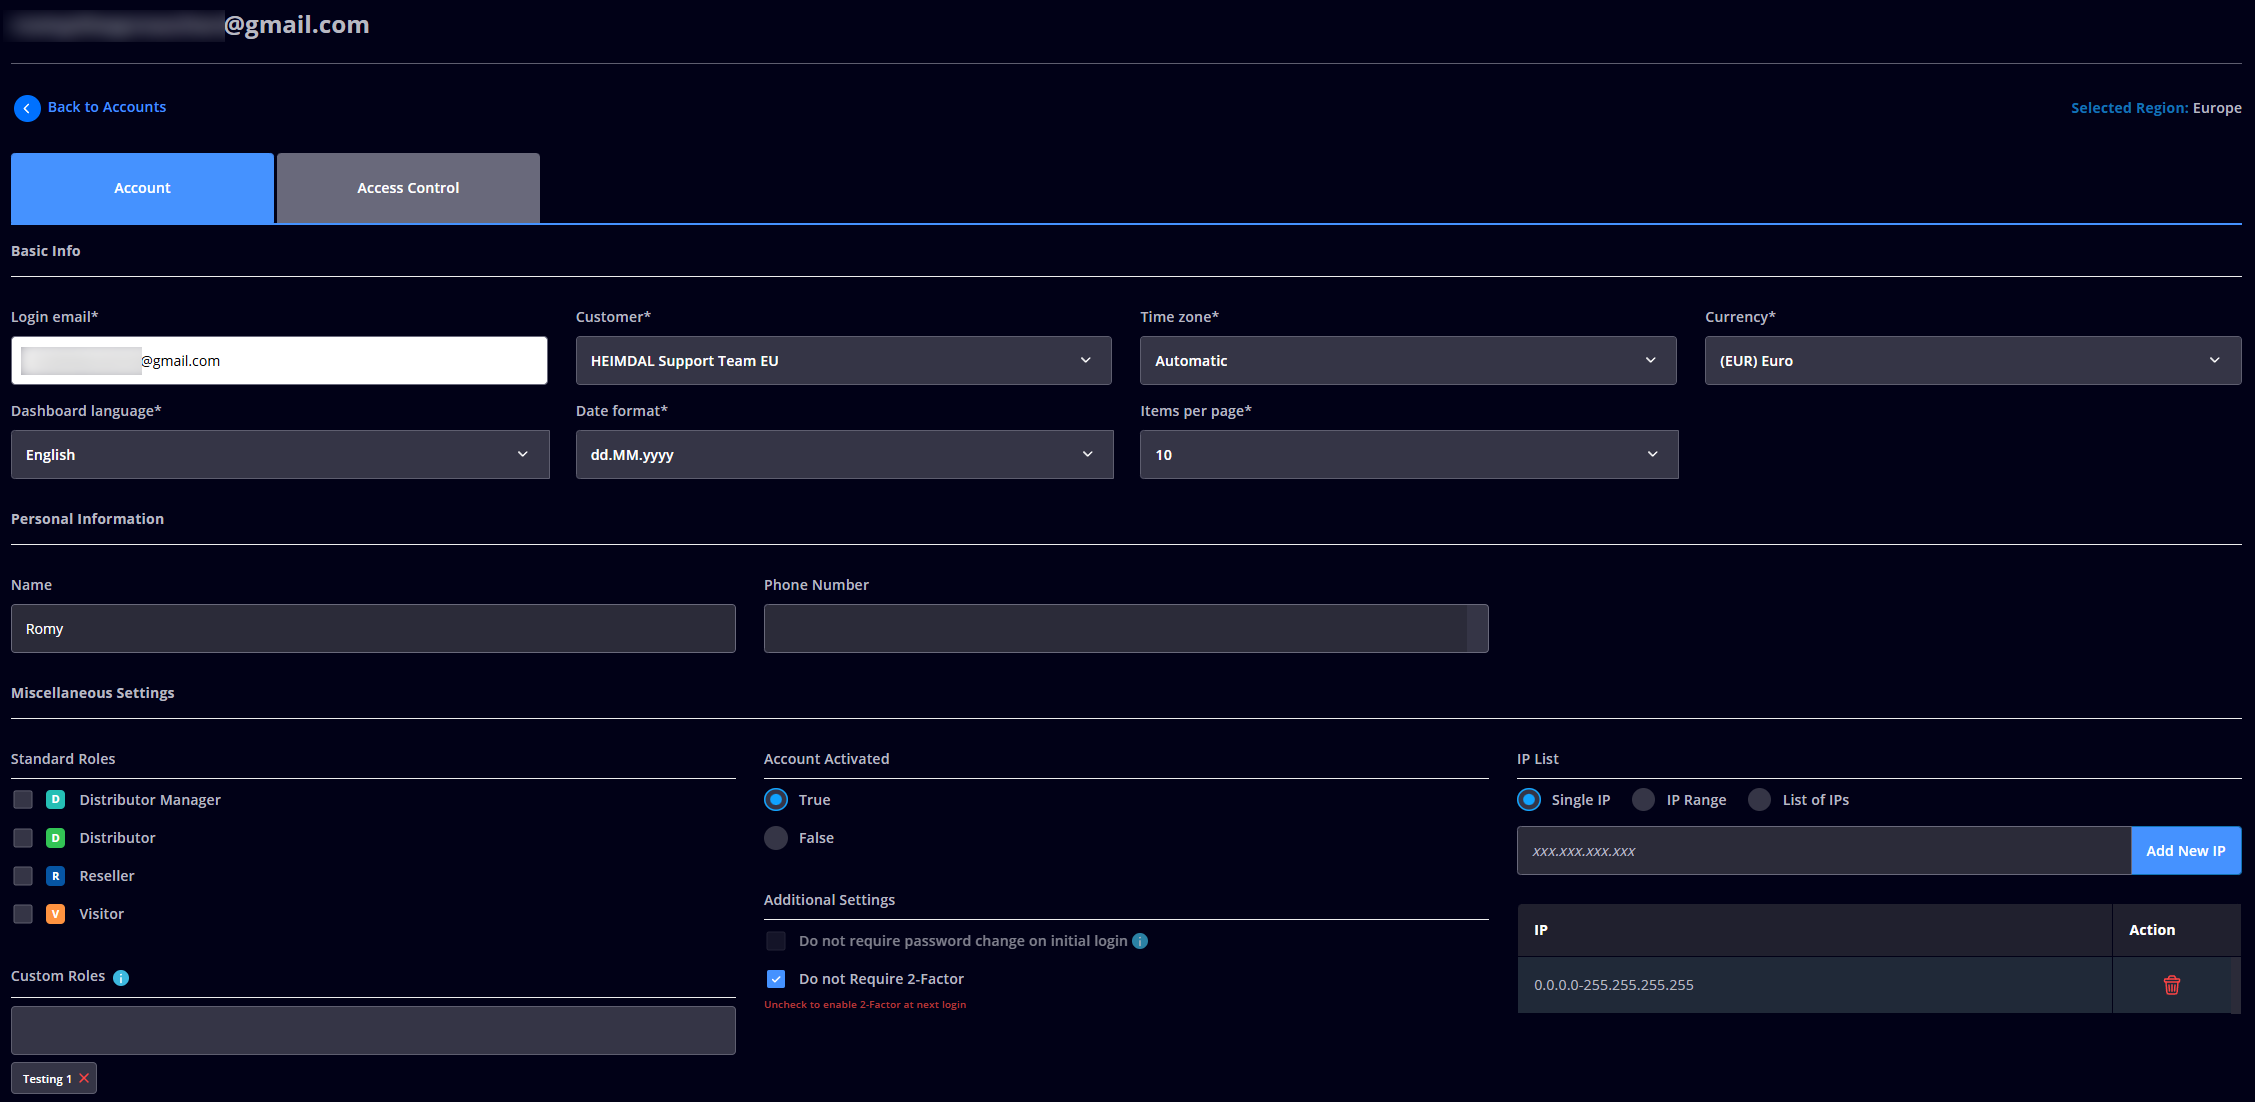
Task: Click the back arrow circle icon
Action: point(27,108)
